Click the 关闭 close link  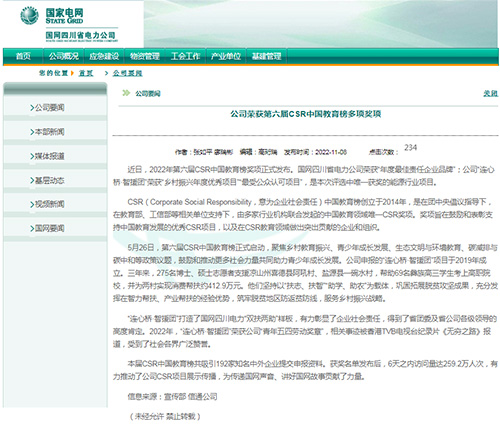point(490,94)
